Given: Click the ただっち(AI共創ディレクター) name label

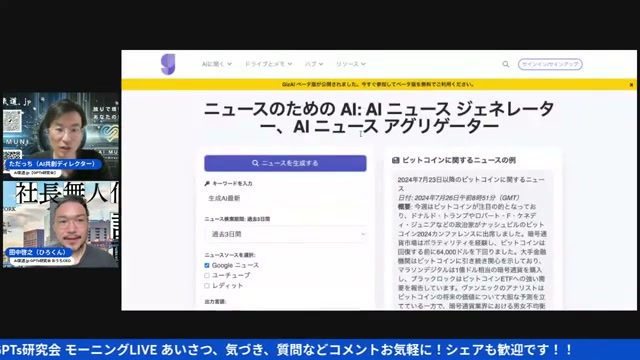Looking at the screenshot, I should pos(52,164).
